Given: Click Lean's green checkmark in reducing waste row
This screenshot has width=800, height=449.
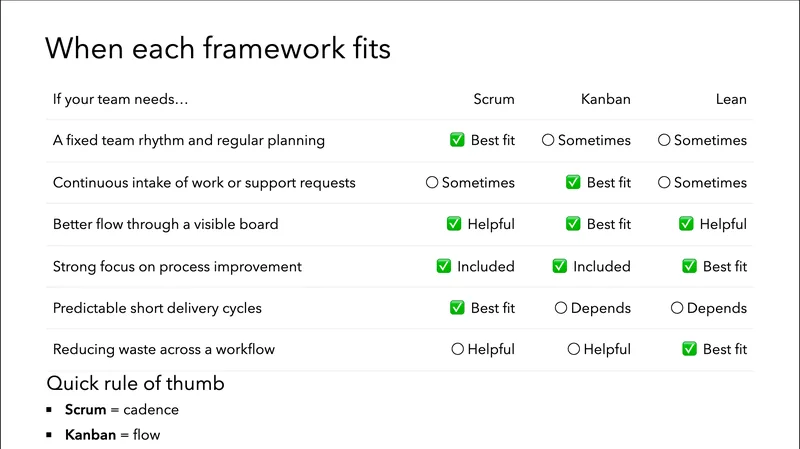Looking at the screenshot, I should pyautogui.click(x=689, y=350).
